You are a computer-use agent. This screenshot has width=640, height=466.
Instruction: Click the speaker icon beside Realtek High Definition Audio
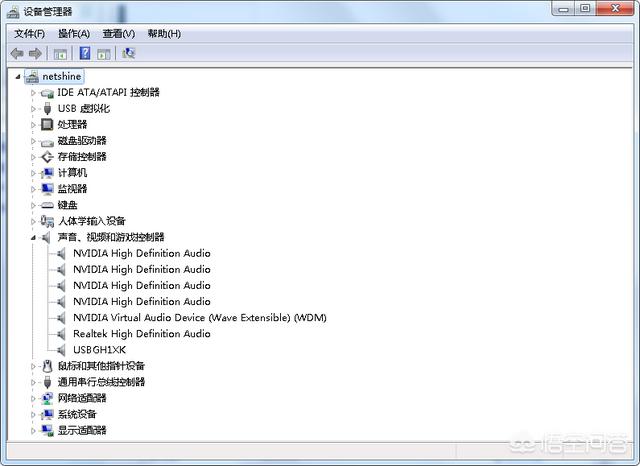pos(61,334)
